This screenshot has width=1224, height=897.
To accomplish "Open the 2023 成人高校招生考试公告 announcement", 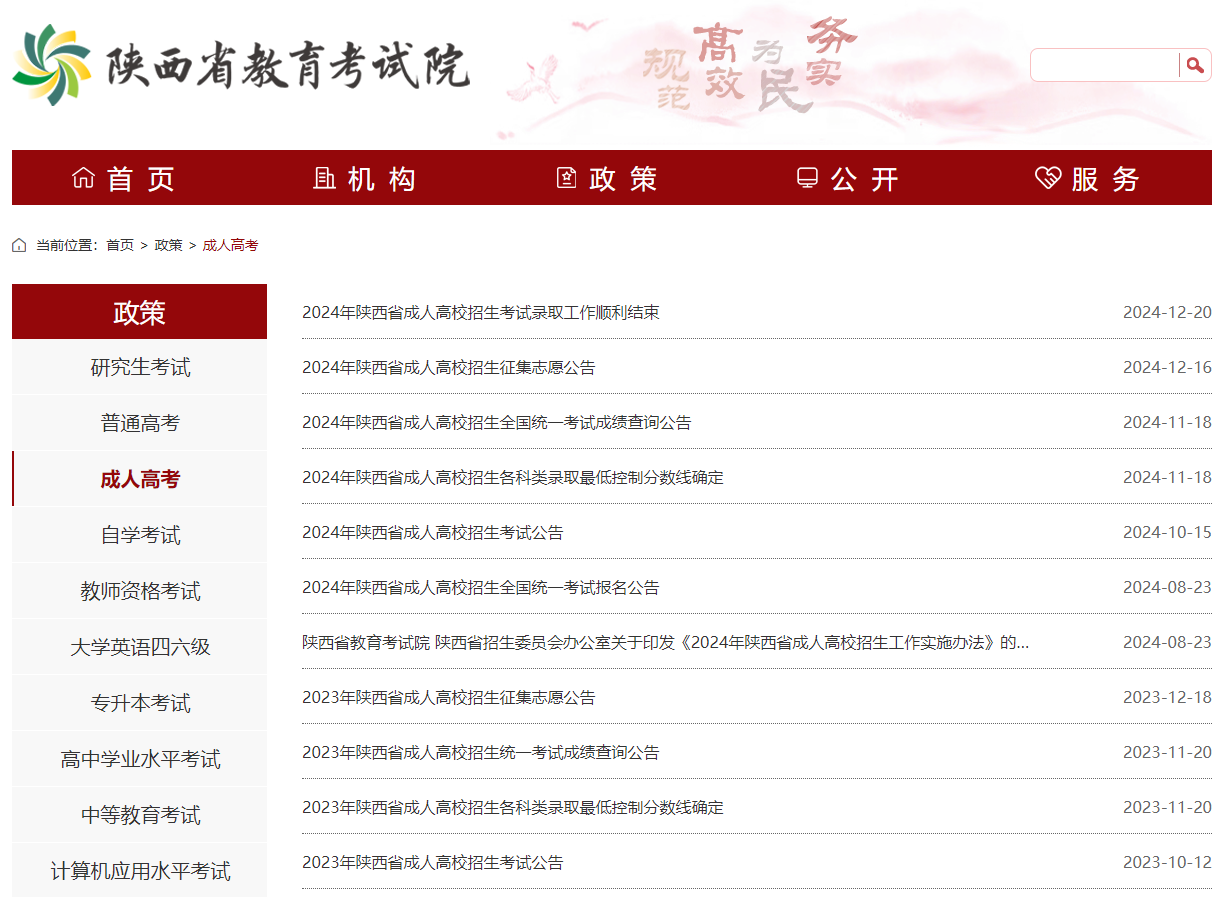I will pos(432,862).
